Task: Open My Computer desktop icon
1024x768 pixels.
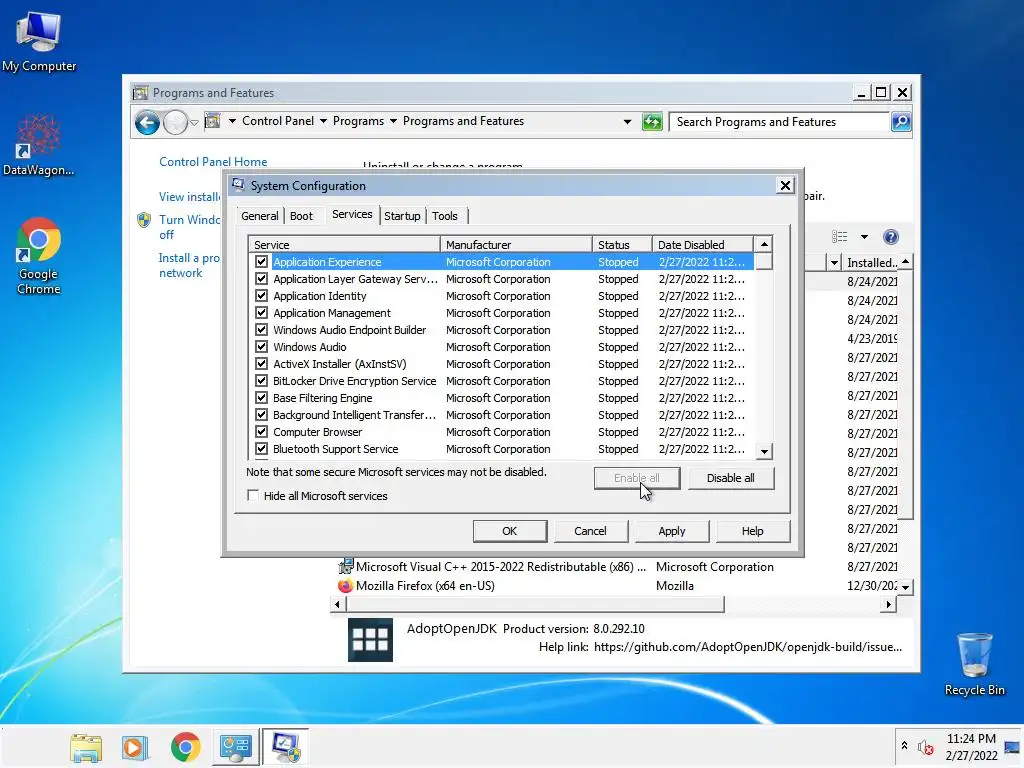Action: click(39, 42)
